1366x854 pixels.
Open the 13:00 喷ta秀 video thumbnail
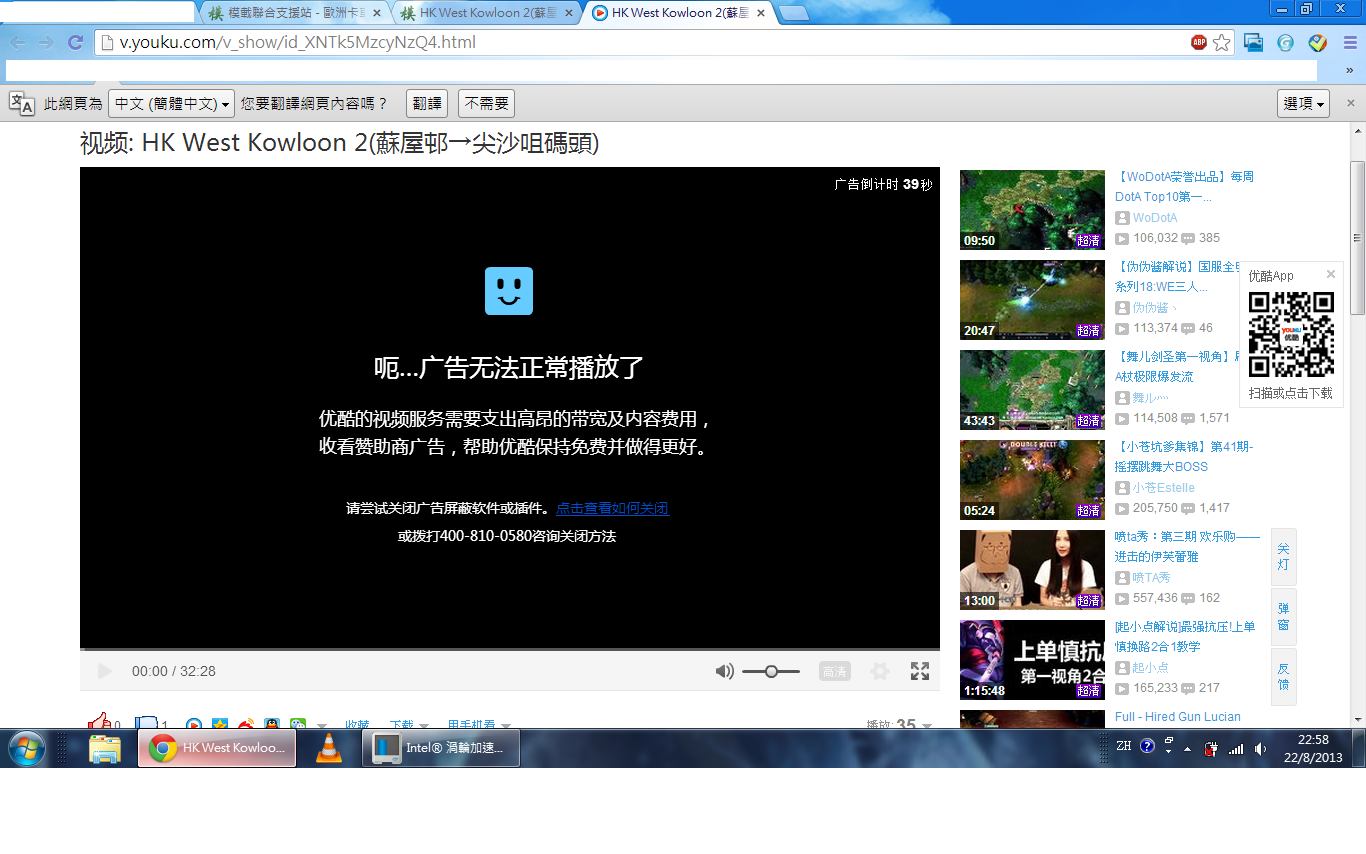[x=1032, y=570]
